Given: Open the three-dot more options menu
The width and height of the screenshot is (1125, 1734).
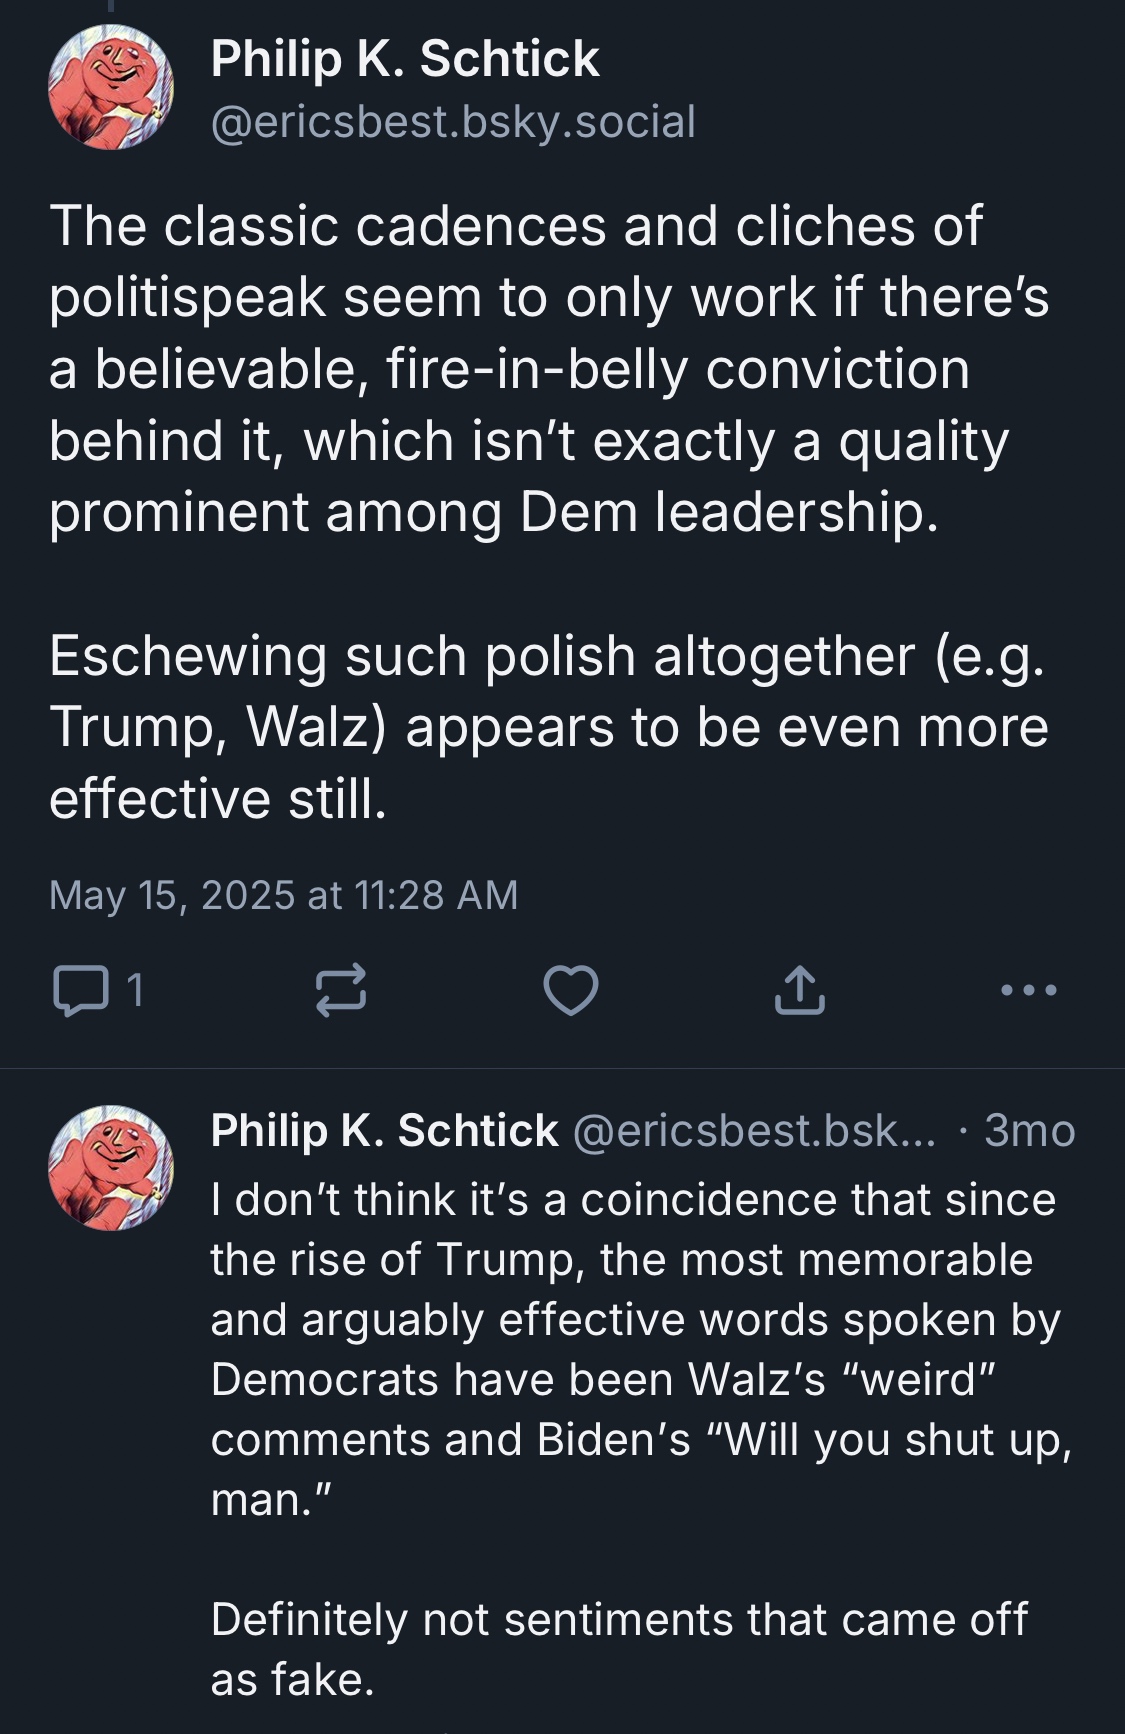Looking at the screenshot, I should (1029, 990).
